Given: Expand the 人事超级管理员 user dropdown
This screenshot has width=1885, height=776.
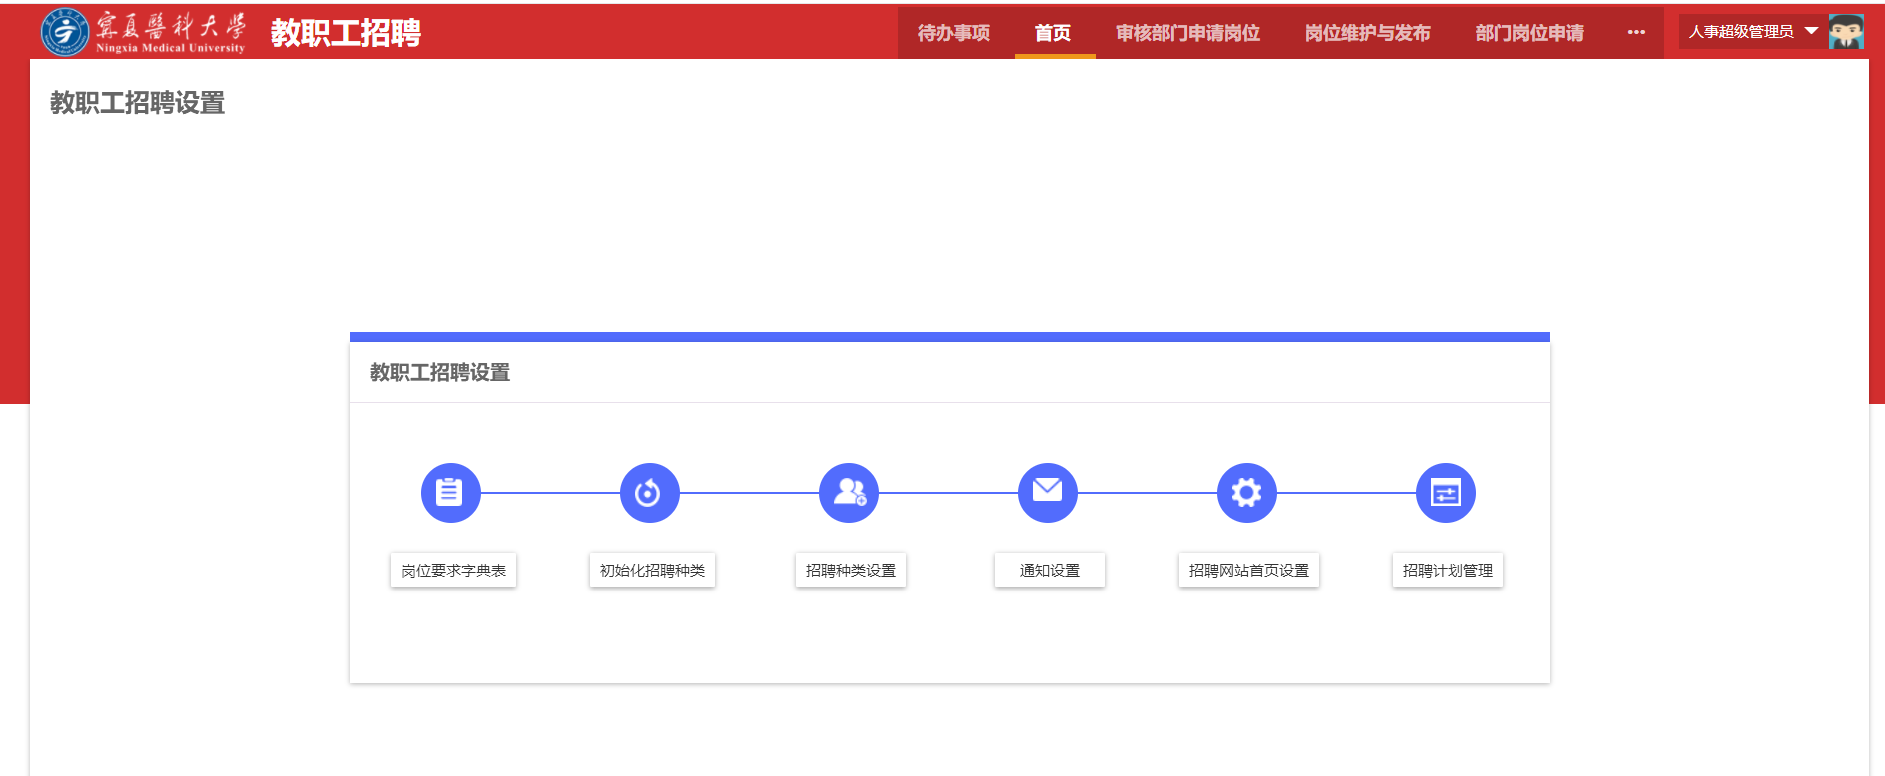Looking at the screenshot, I should pyautogui.click(x=1752, y=32).
